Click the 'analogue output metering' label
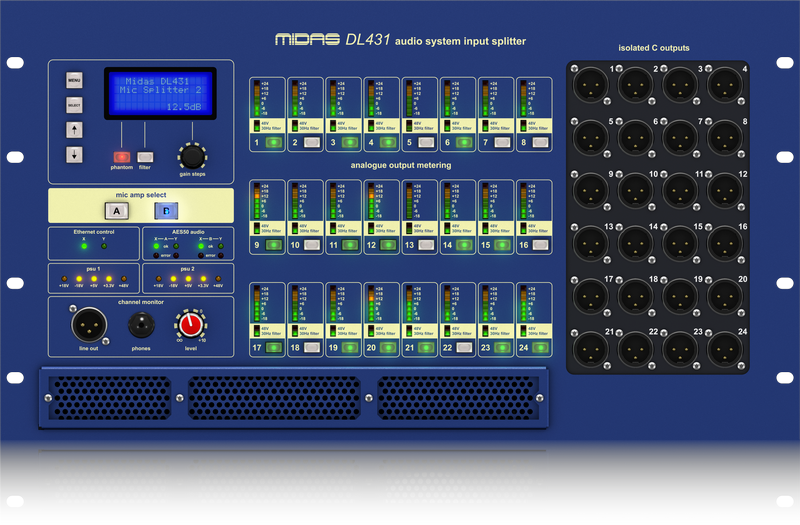 (x=401, y=165)
